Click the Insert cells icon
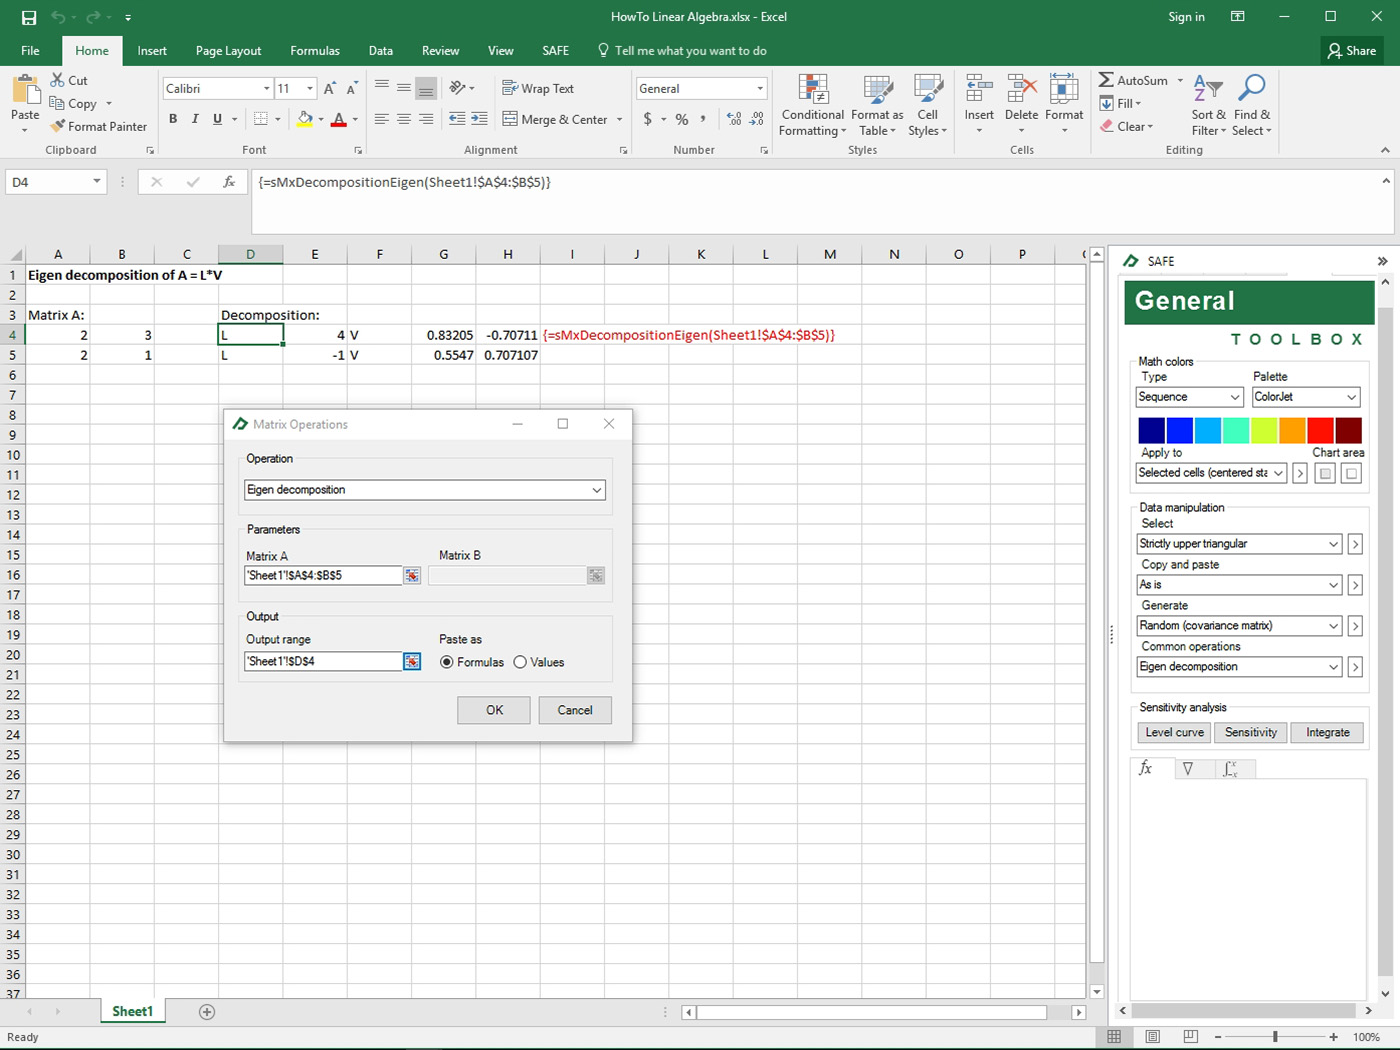Viewport: 1400px width, 1050px height. (979, 89)
